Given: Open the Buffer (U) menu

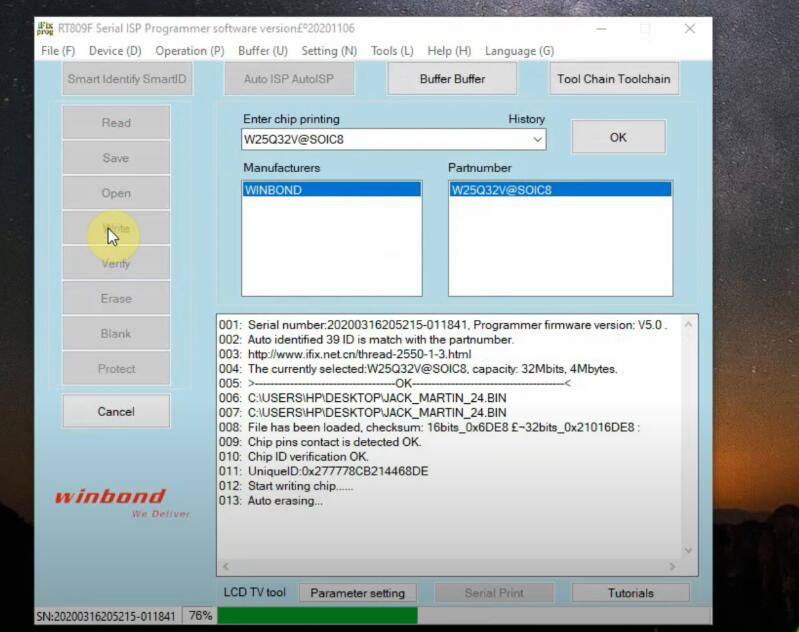Looking at the screenshot, I should coord(263,51).
